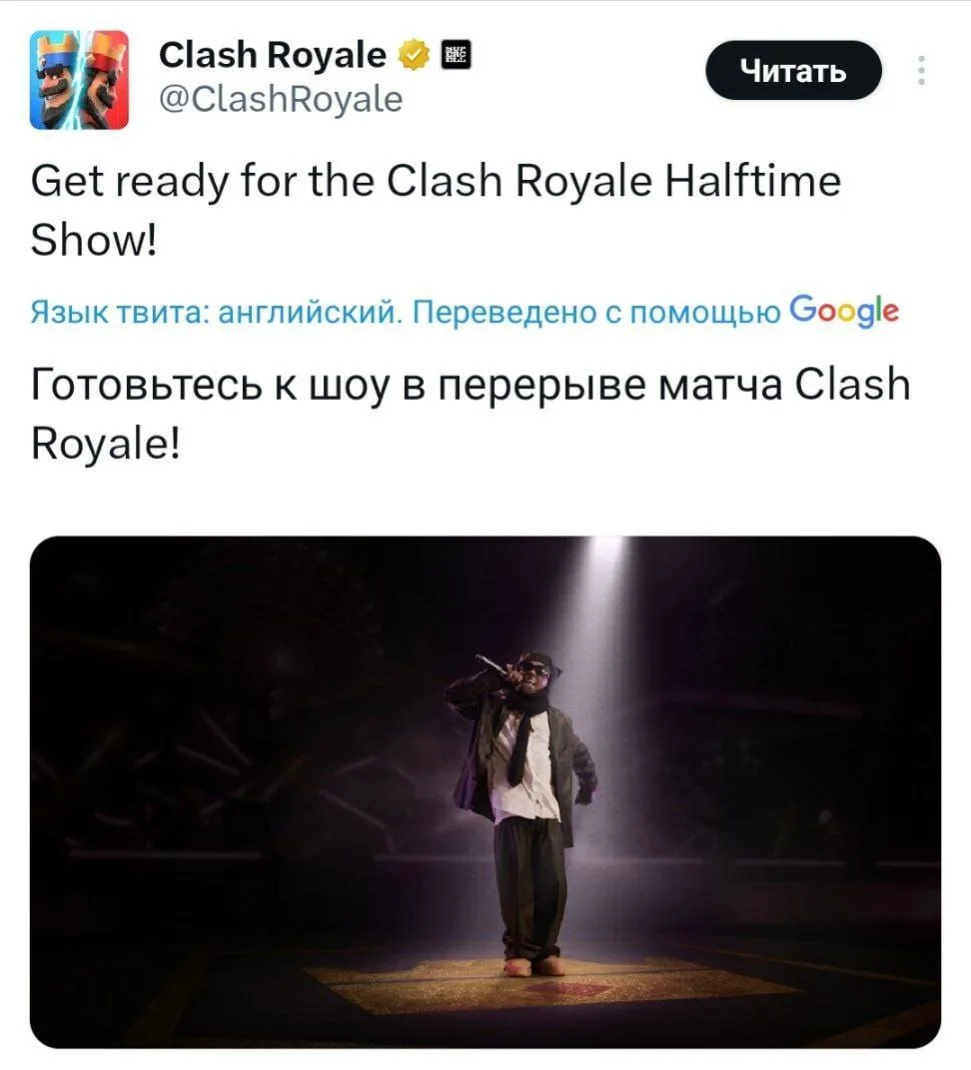Click the performer in the stage photo
The width and height of the screenshot is (971, 1070).
click(x=524, y=812)
